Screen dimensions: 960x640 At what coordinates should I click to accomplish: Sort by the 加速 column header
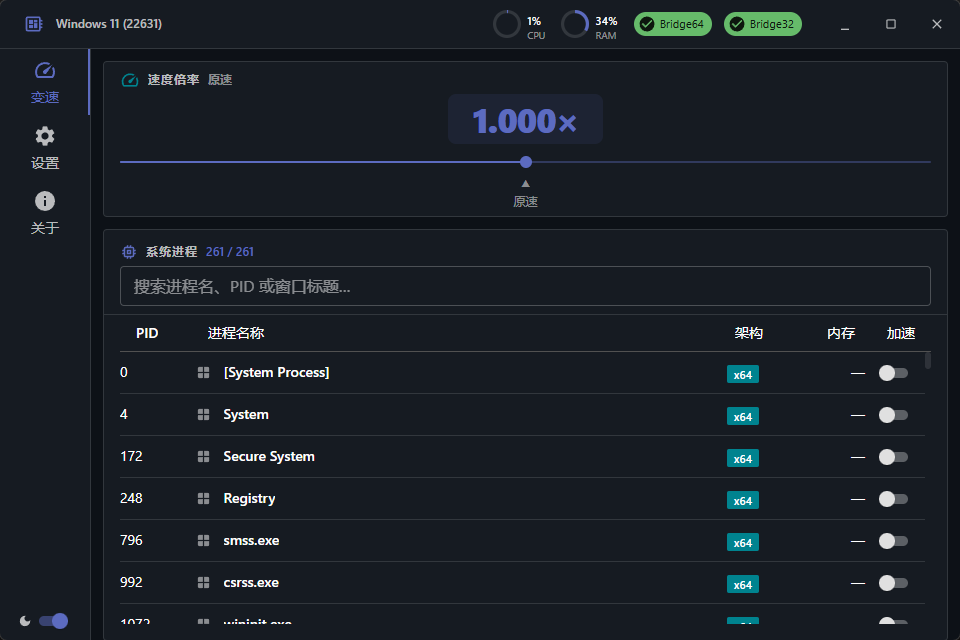point(901,333)
